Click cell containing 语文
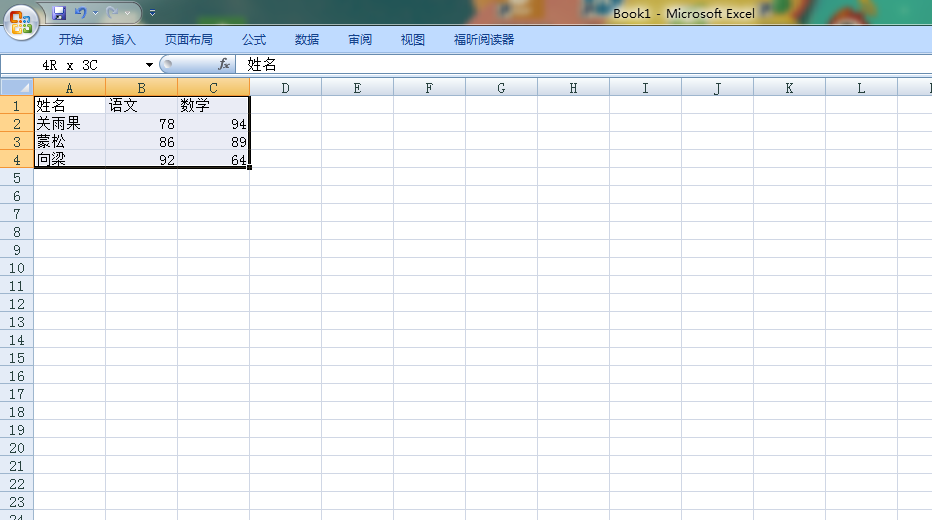Image resolution: width=932 pixels, height=520 pixels. tap(141, 106)
